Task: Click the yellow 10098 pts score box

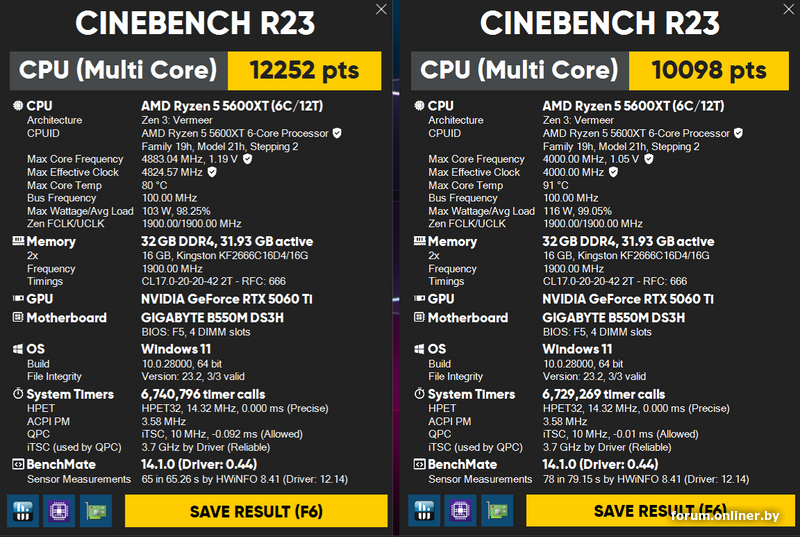Action: pos(706,71)
